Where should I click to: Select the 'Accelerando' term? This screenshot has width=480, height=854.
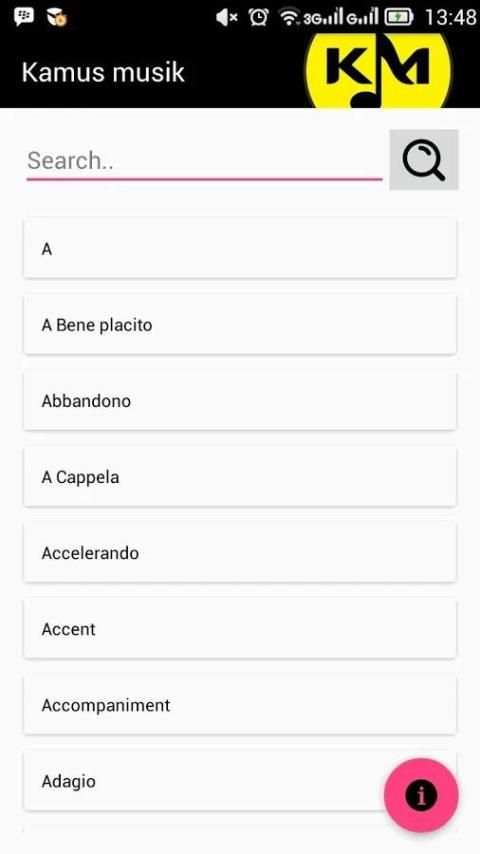[240, 553]
